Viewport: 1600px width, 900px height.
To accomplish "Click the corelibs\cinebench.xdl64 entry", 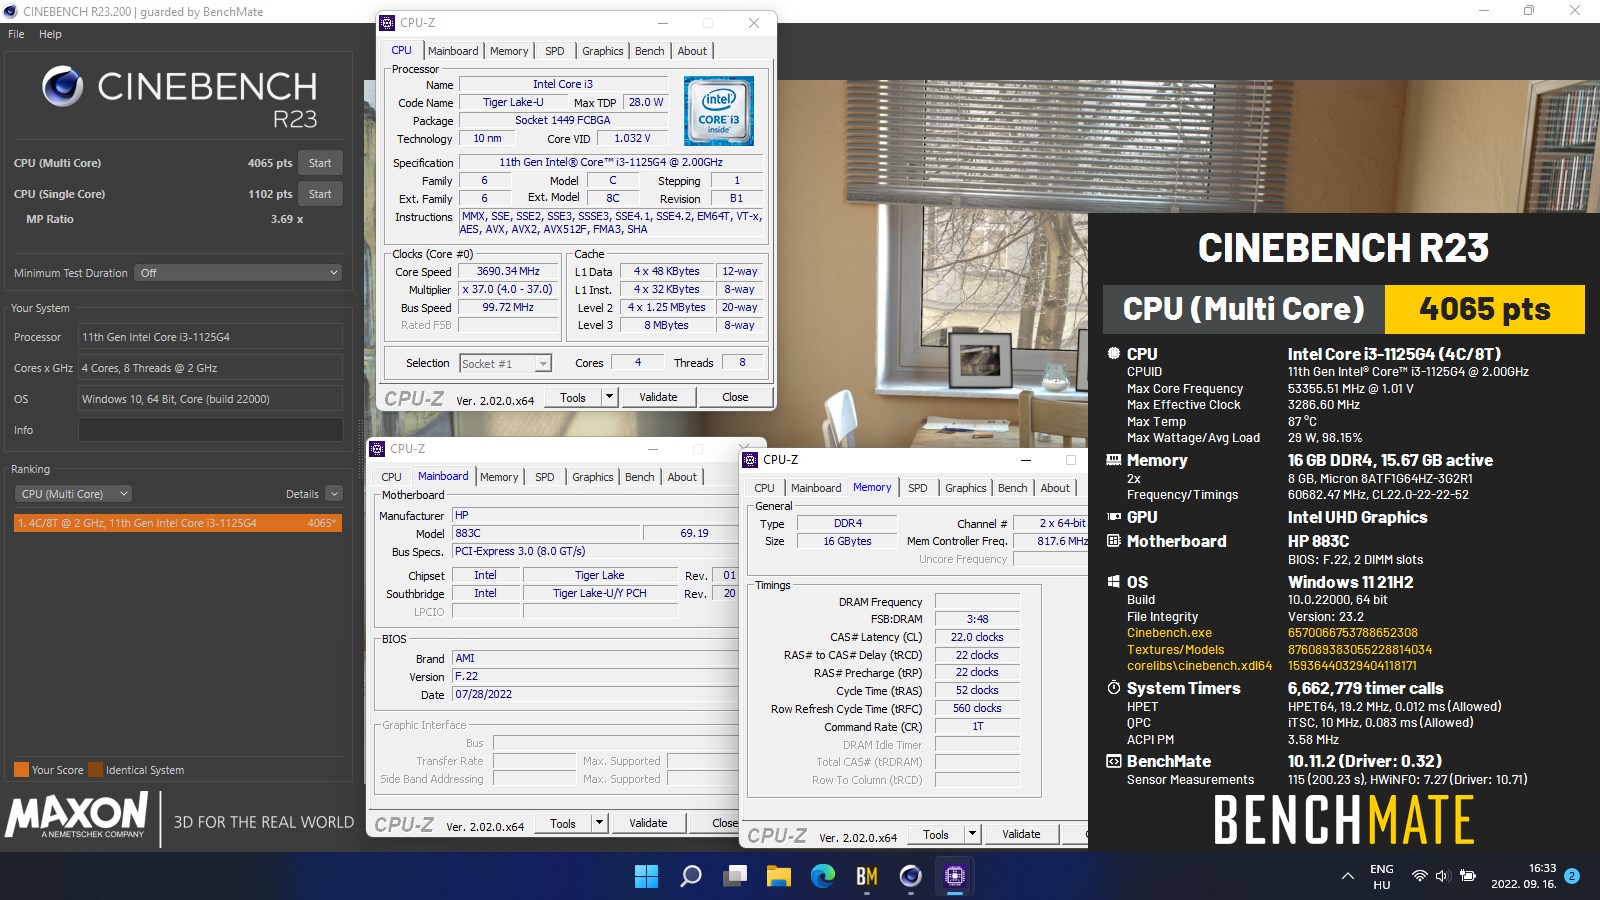I will 1199,666.
